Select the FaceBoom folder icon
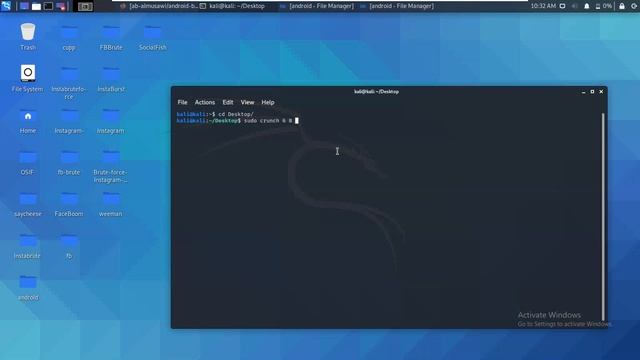This screenshot has width=640, height=360. [69, 203]
